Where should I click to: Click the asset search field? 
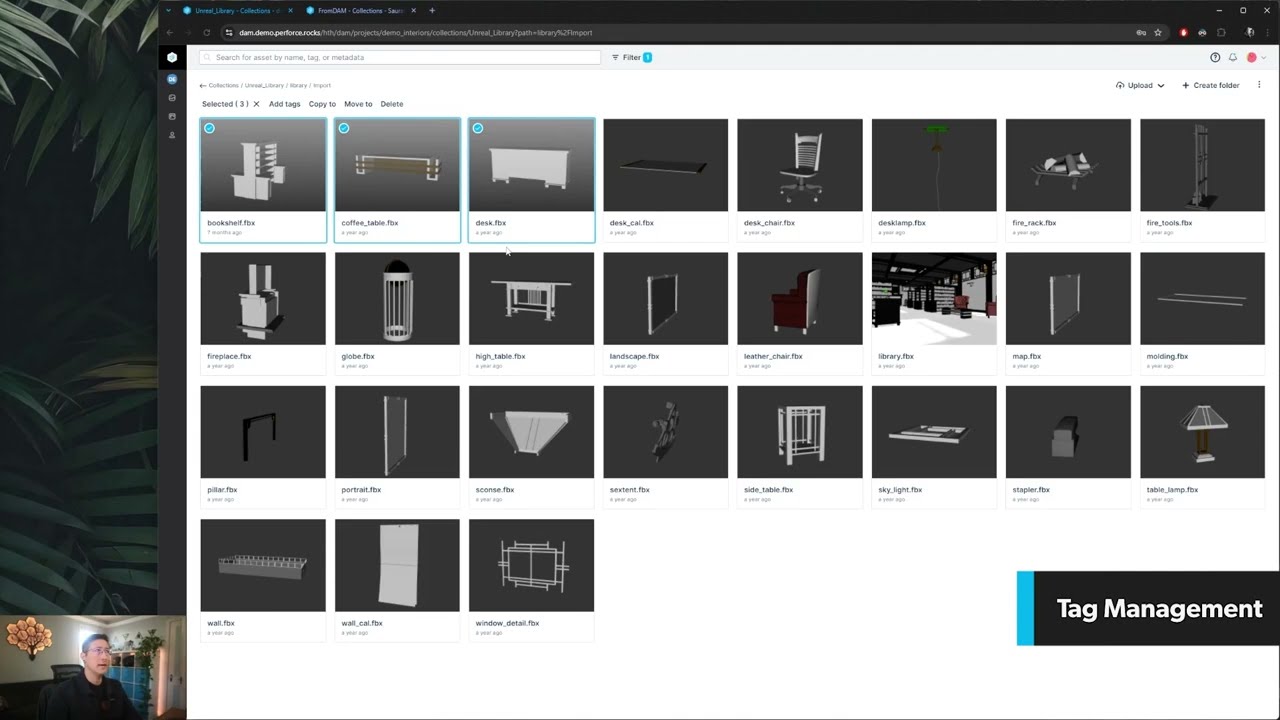tap(400, 57)
